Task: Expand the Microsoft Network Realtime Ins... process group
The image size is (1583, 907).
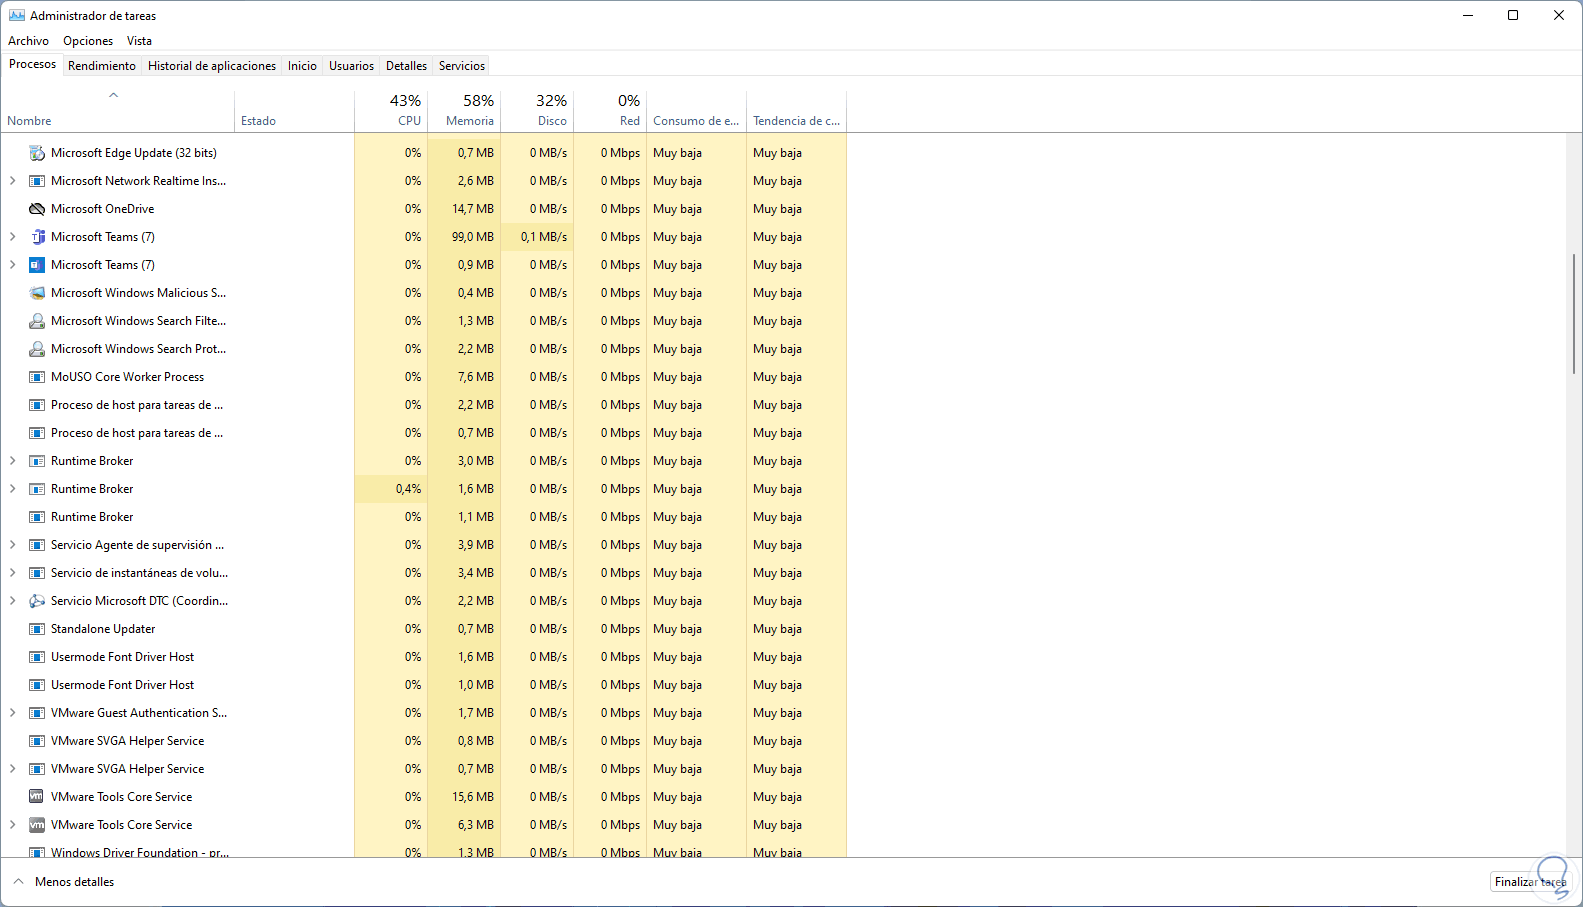Action: [12, 181]
